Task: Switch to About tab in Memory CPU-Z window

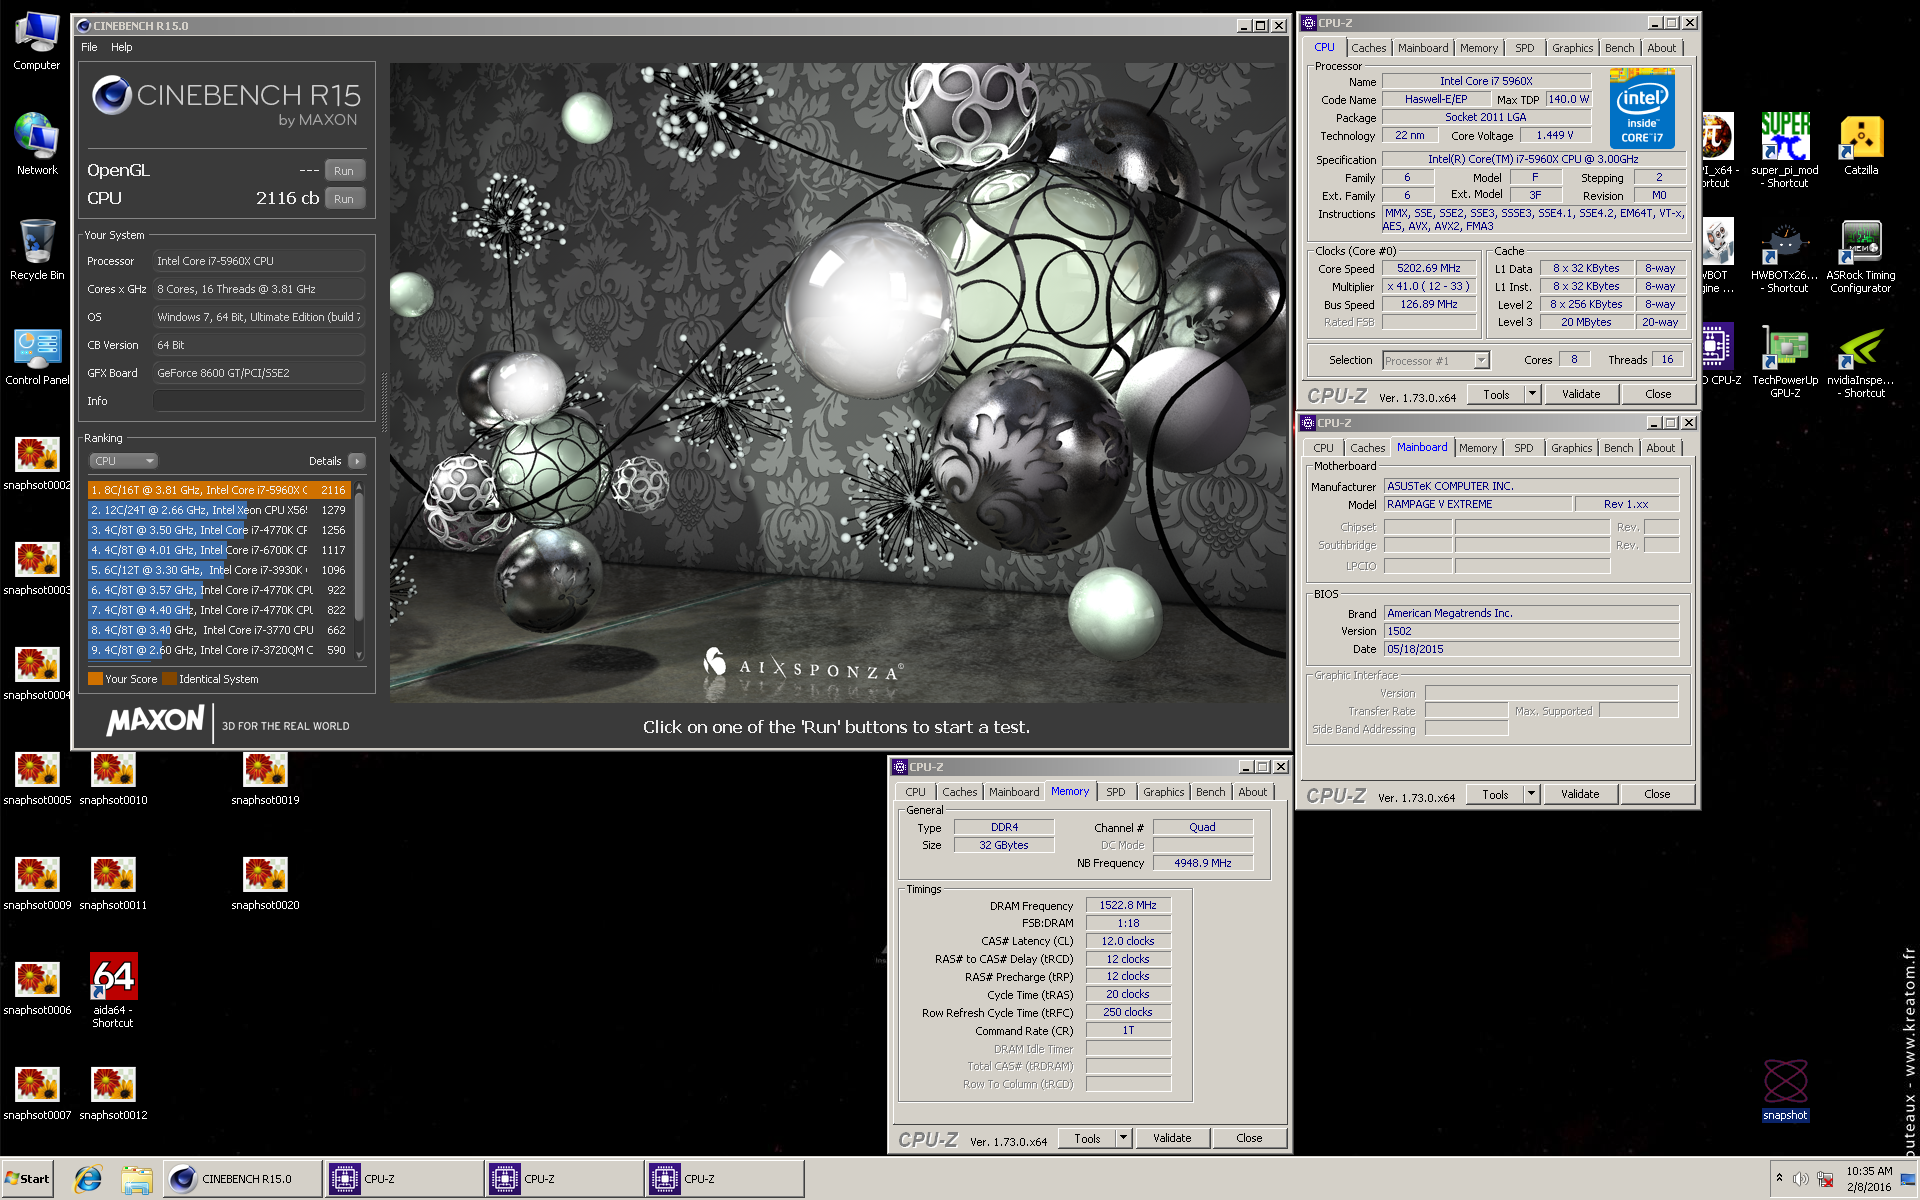Action: (x=1252, y=792)
